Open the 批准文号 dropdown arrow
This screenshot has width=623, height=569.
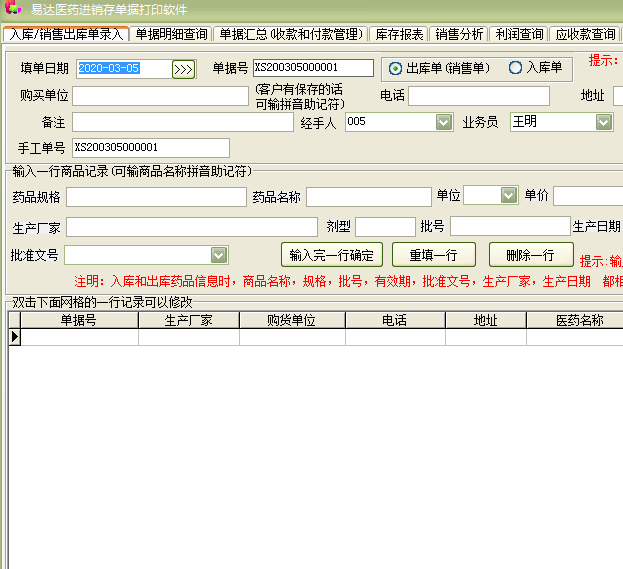point(219,255)
